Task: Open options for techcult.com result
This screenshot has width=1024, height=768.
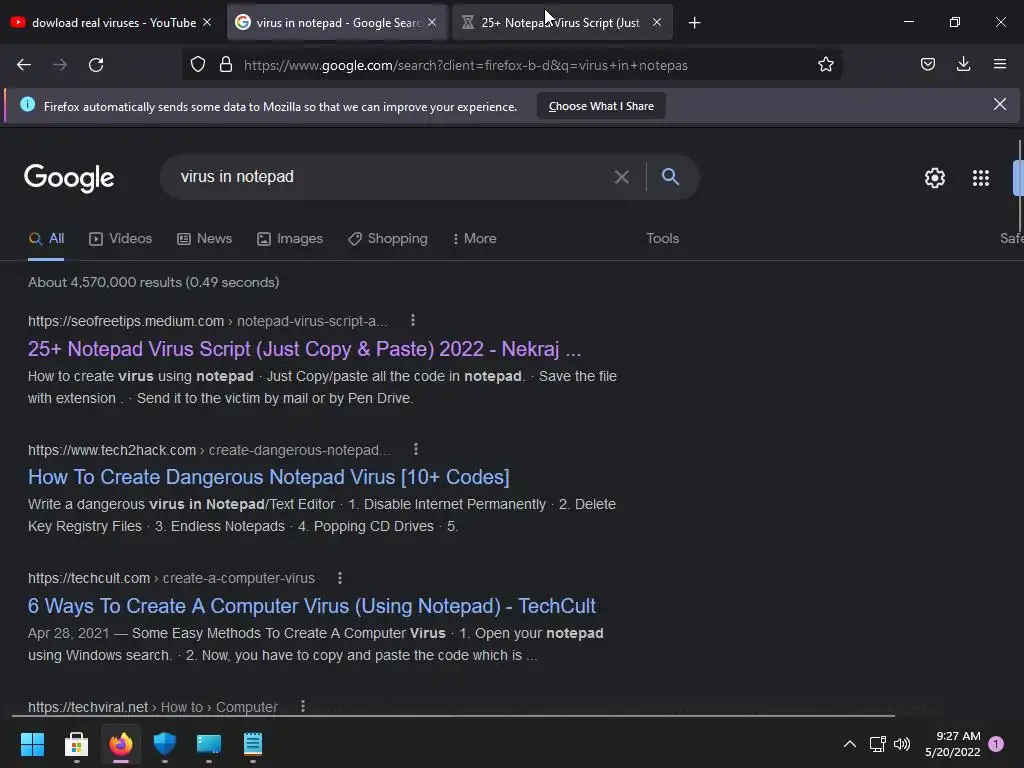Action: [x=340, y=578]
